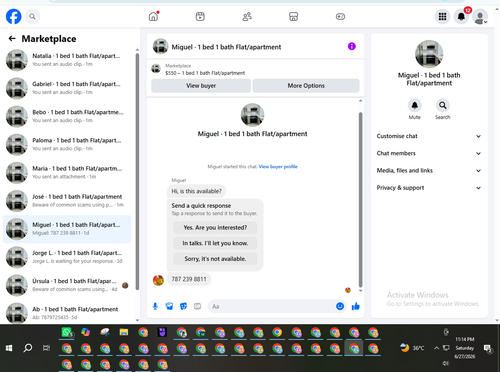This screenshot has width=500, height=372.
Task: Open the taskbar clock showing 11:14 PM
Action: point(465,348)
